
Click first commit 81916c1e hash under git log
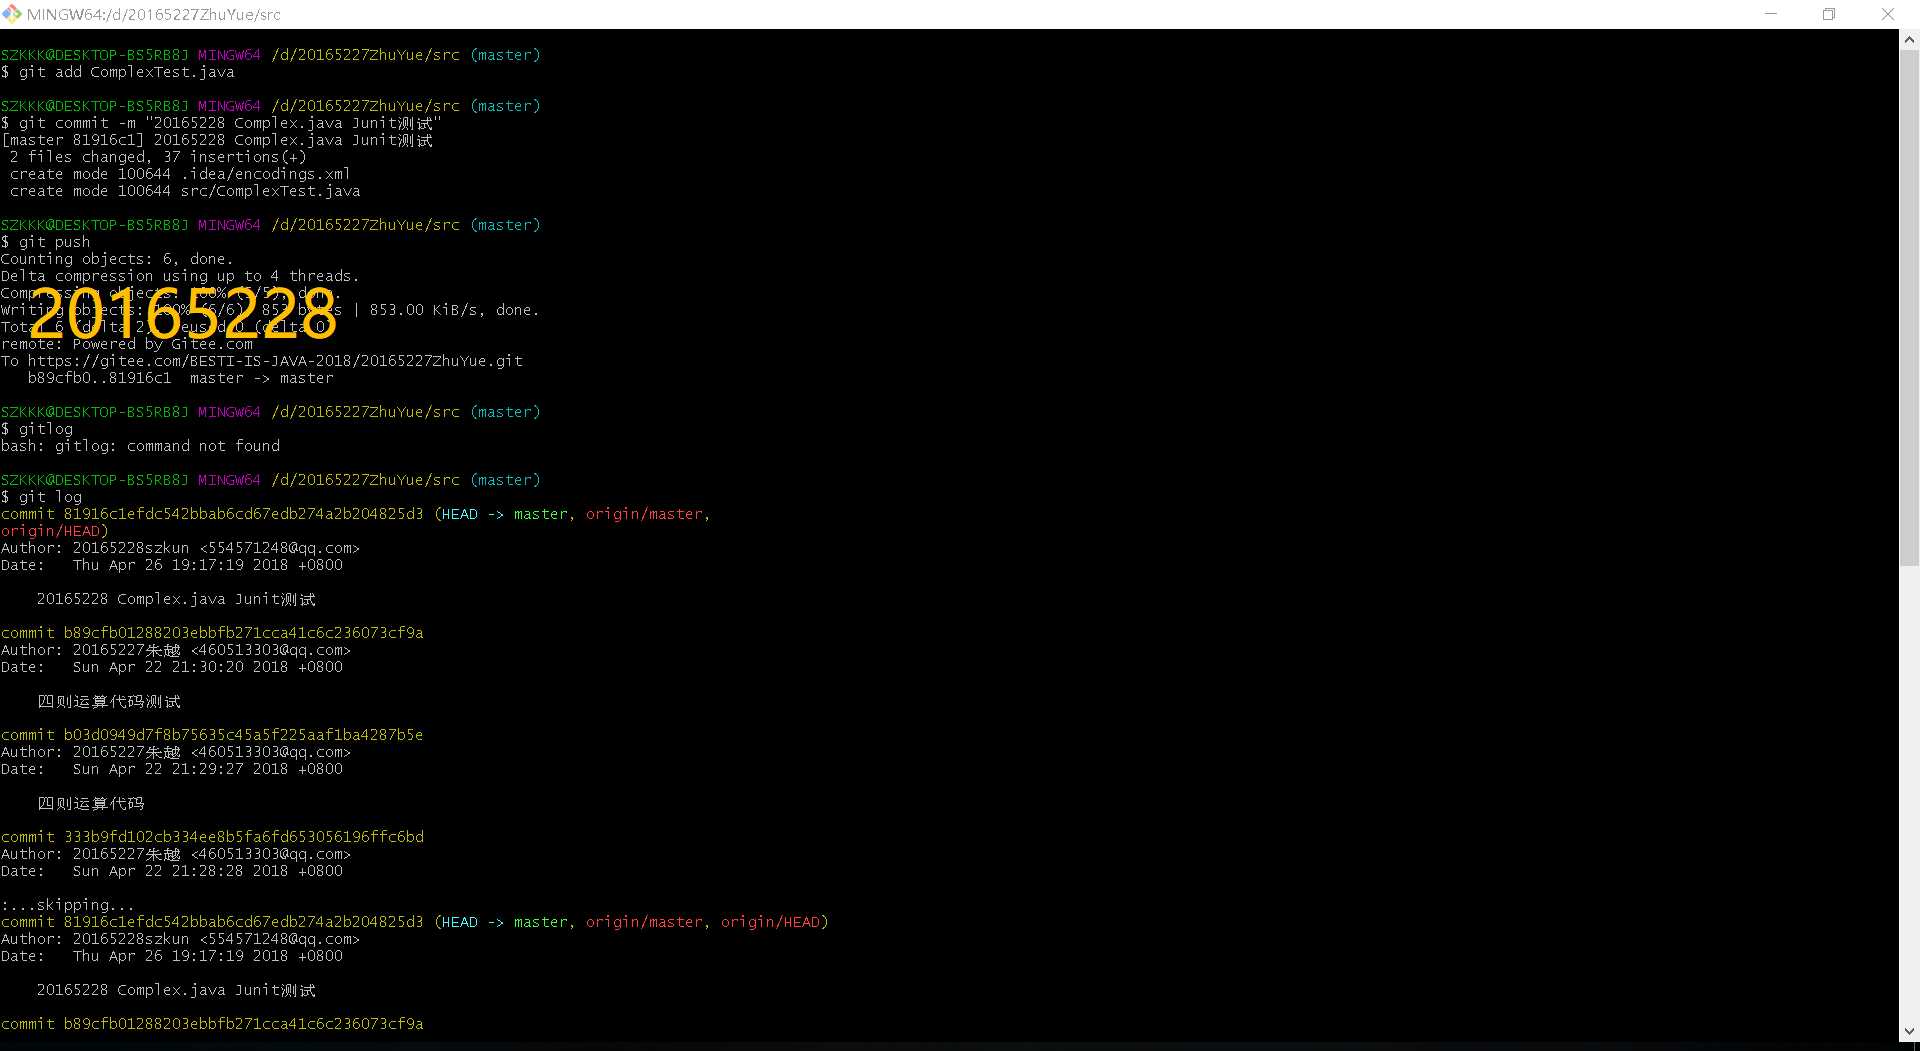tap(243, 514)
